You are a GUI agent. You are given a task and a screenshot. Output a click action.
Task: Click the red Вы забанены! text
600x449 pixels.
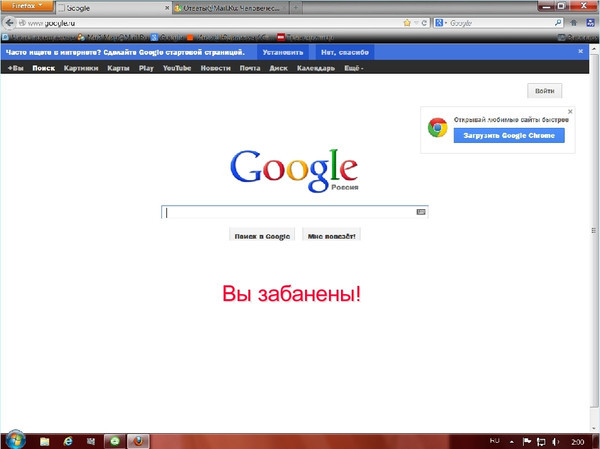(292, 294)
